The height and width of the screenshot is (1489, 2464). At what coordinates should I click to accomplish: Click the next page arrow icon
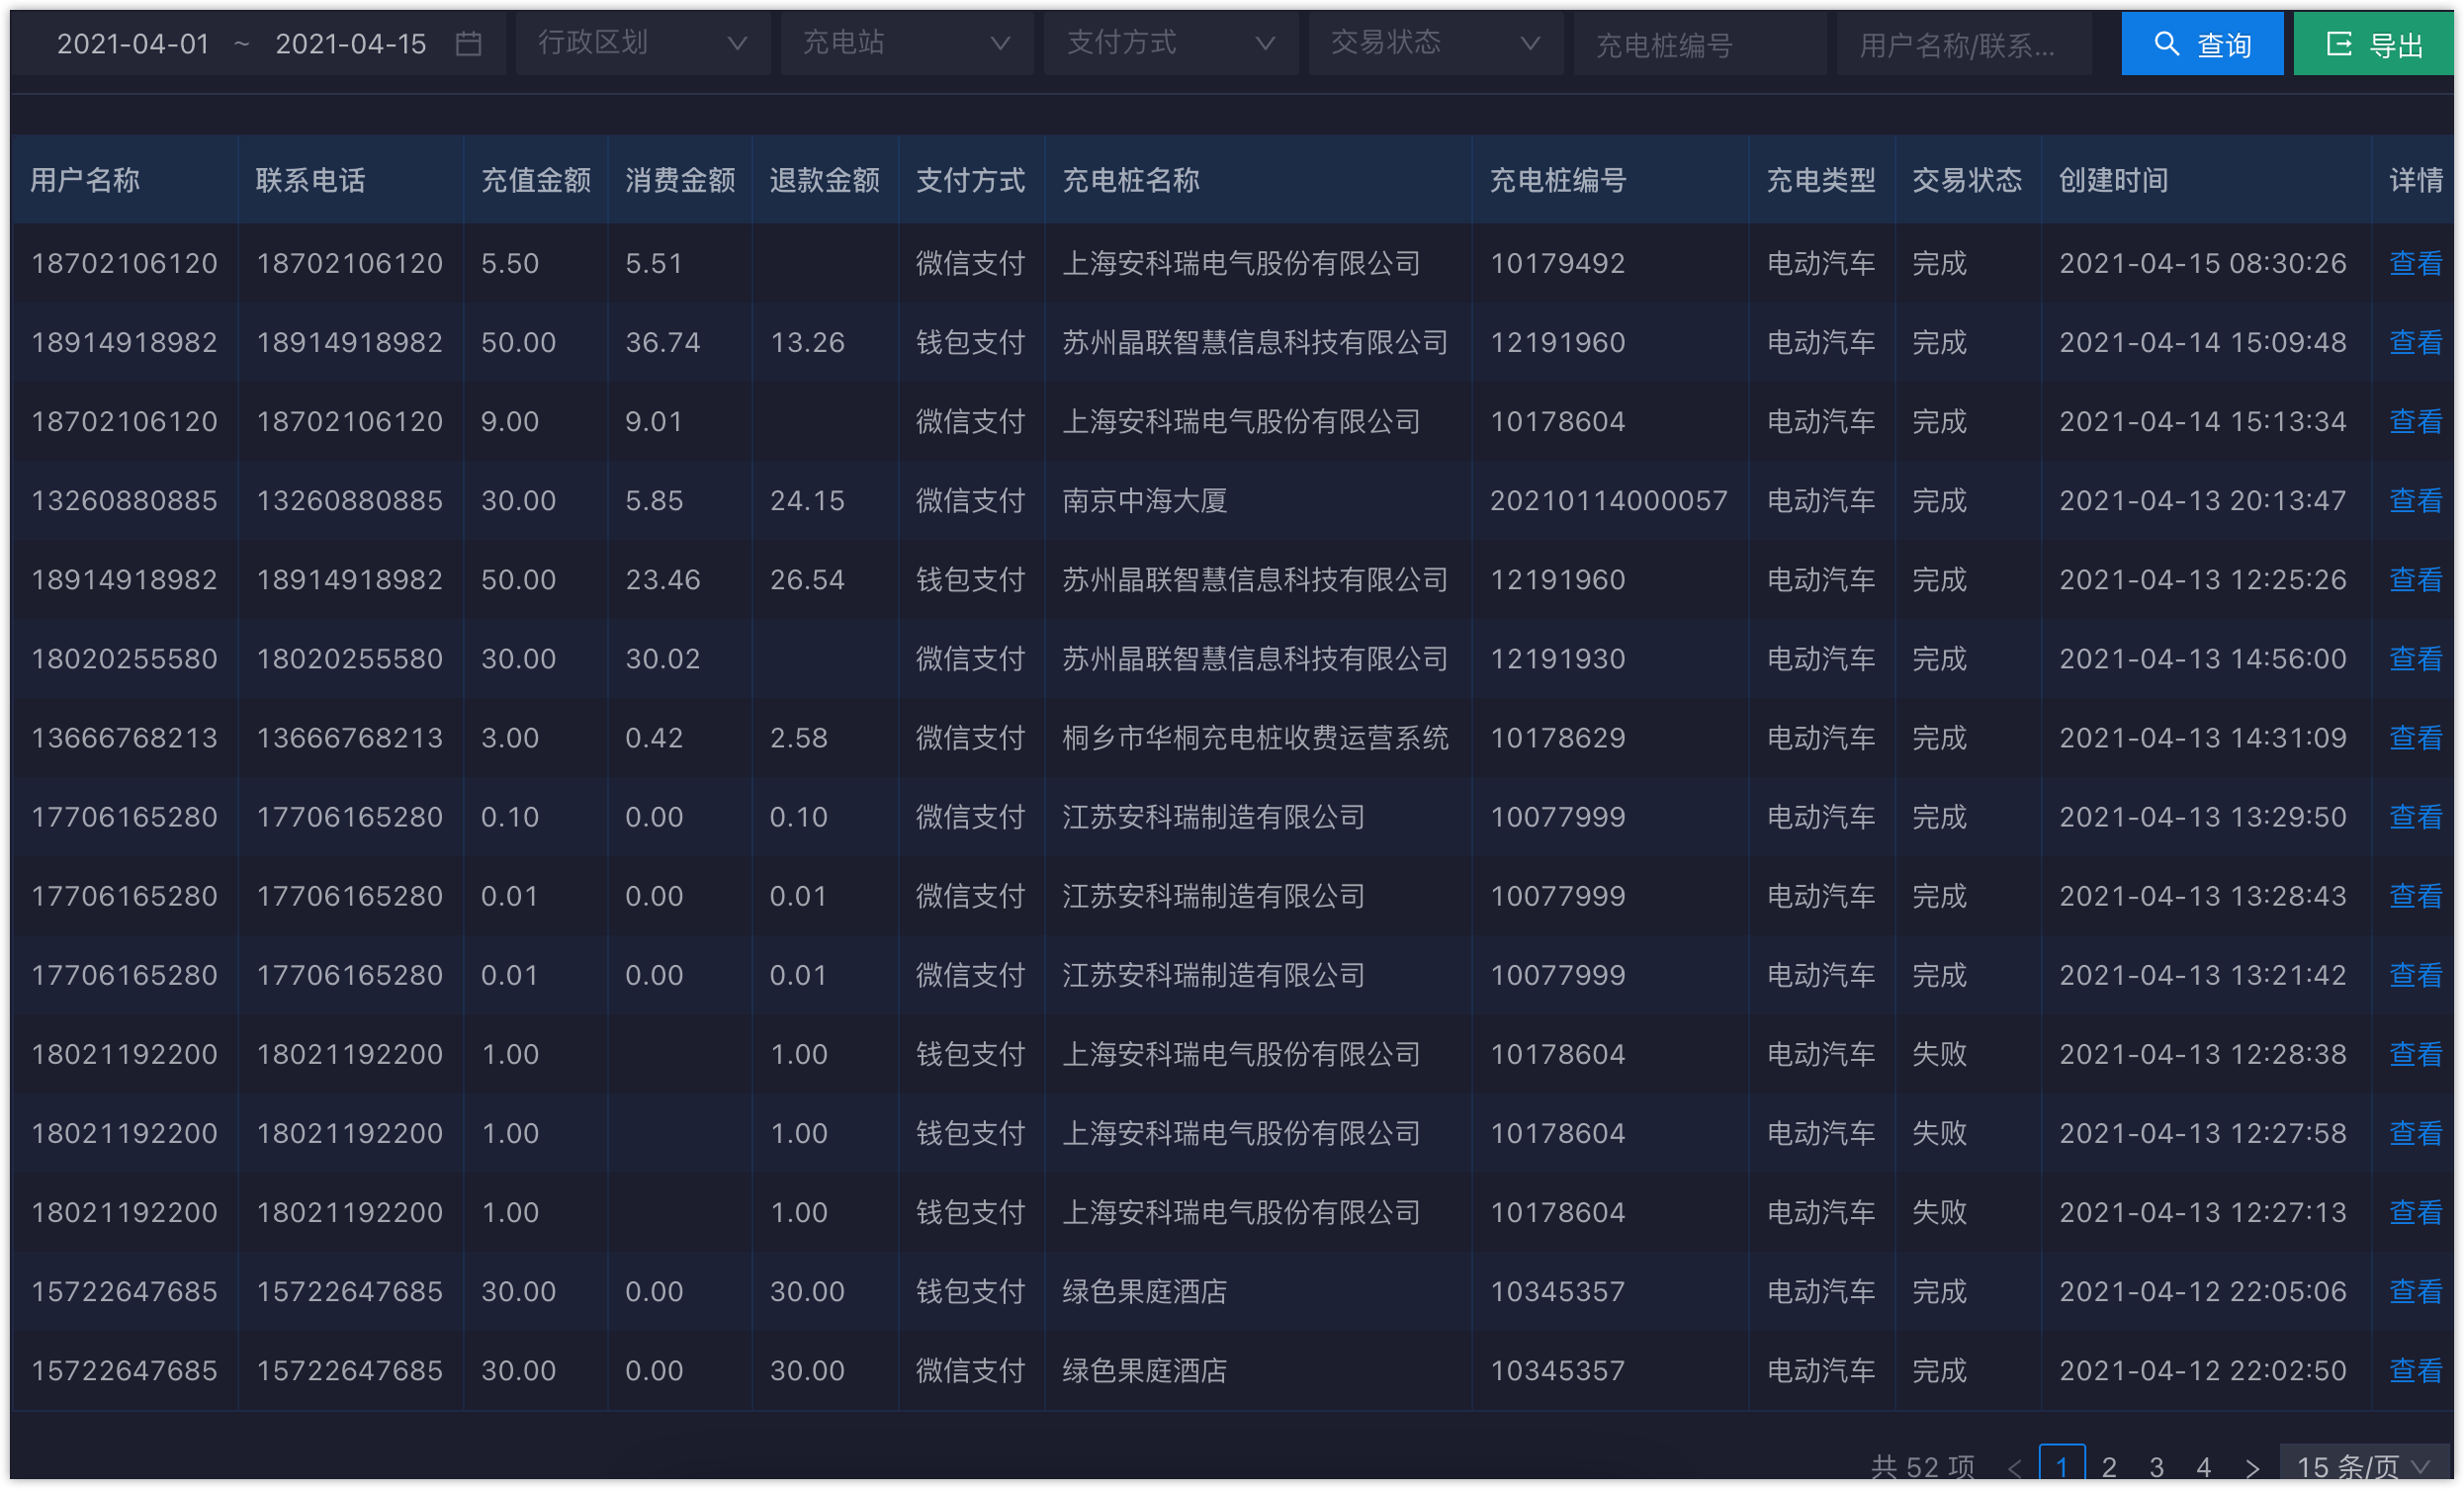[x=2251, y=1467]
